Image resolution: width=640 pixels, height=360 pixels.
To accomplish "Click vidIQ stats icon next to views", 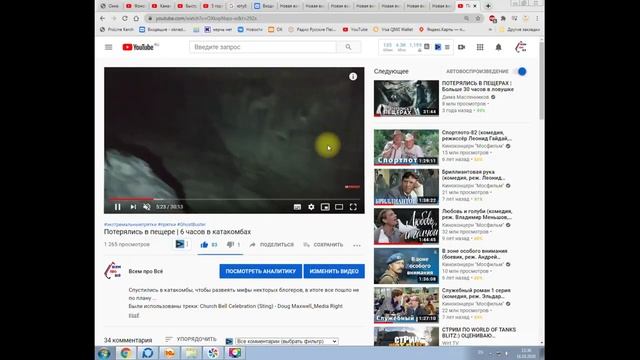I will pos(180,244).
